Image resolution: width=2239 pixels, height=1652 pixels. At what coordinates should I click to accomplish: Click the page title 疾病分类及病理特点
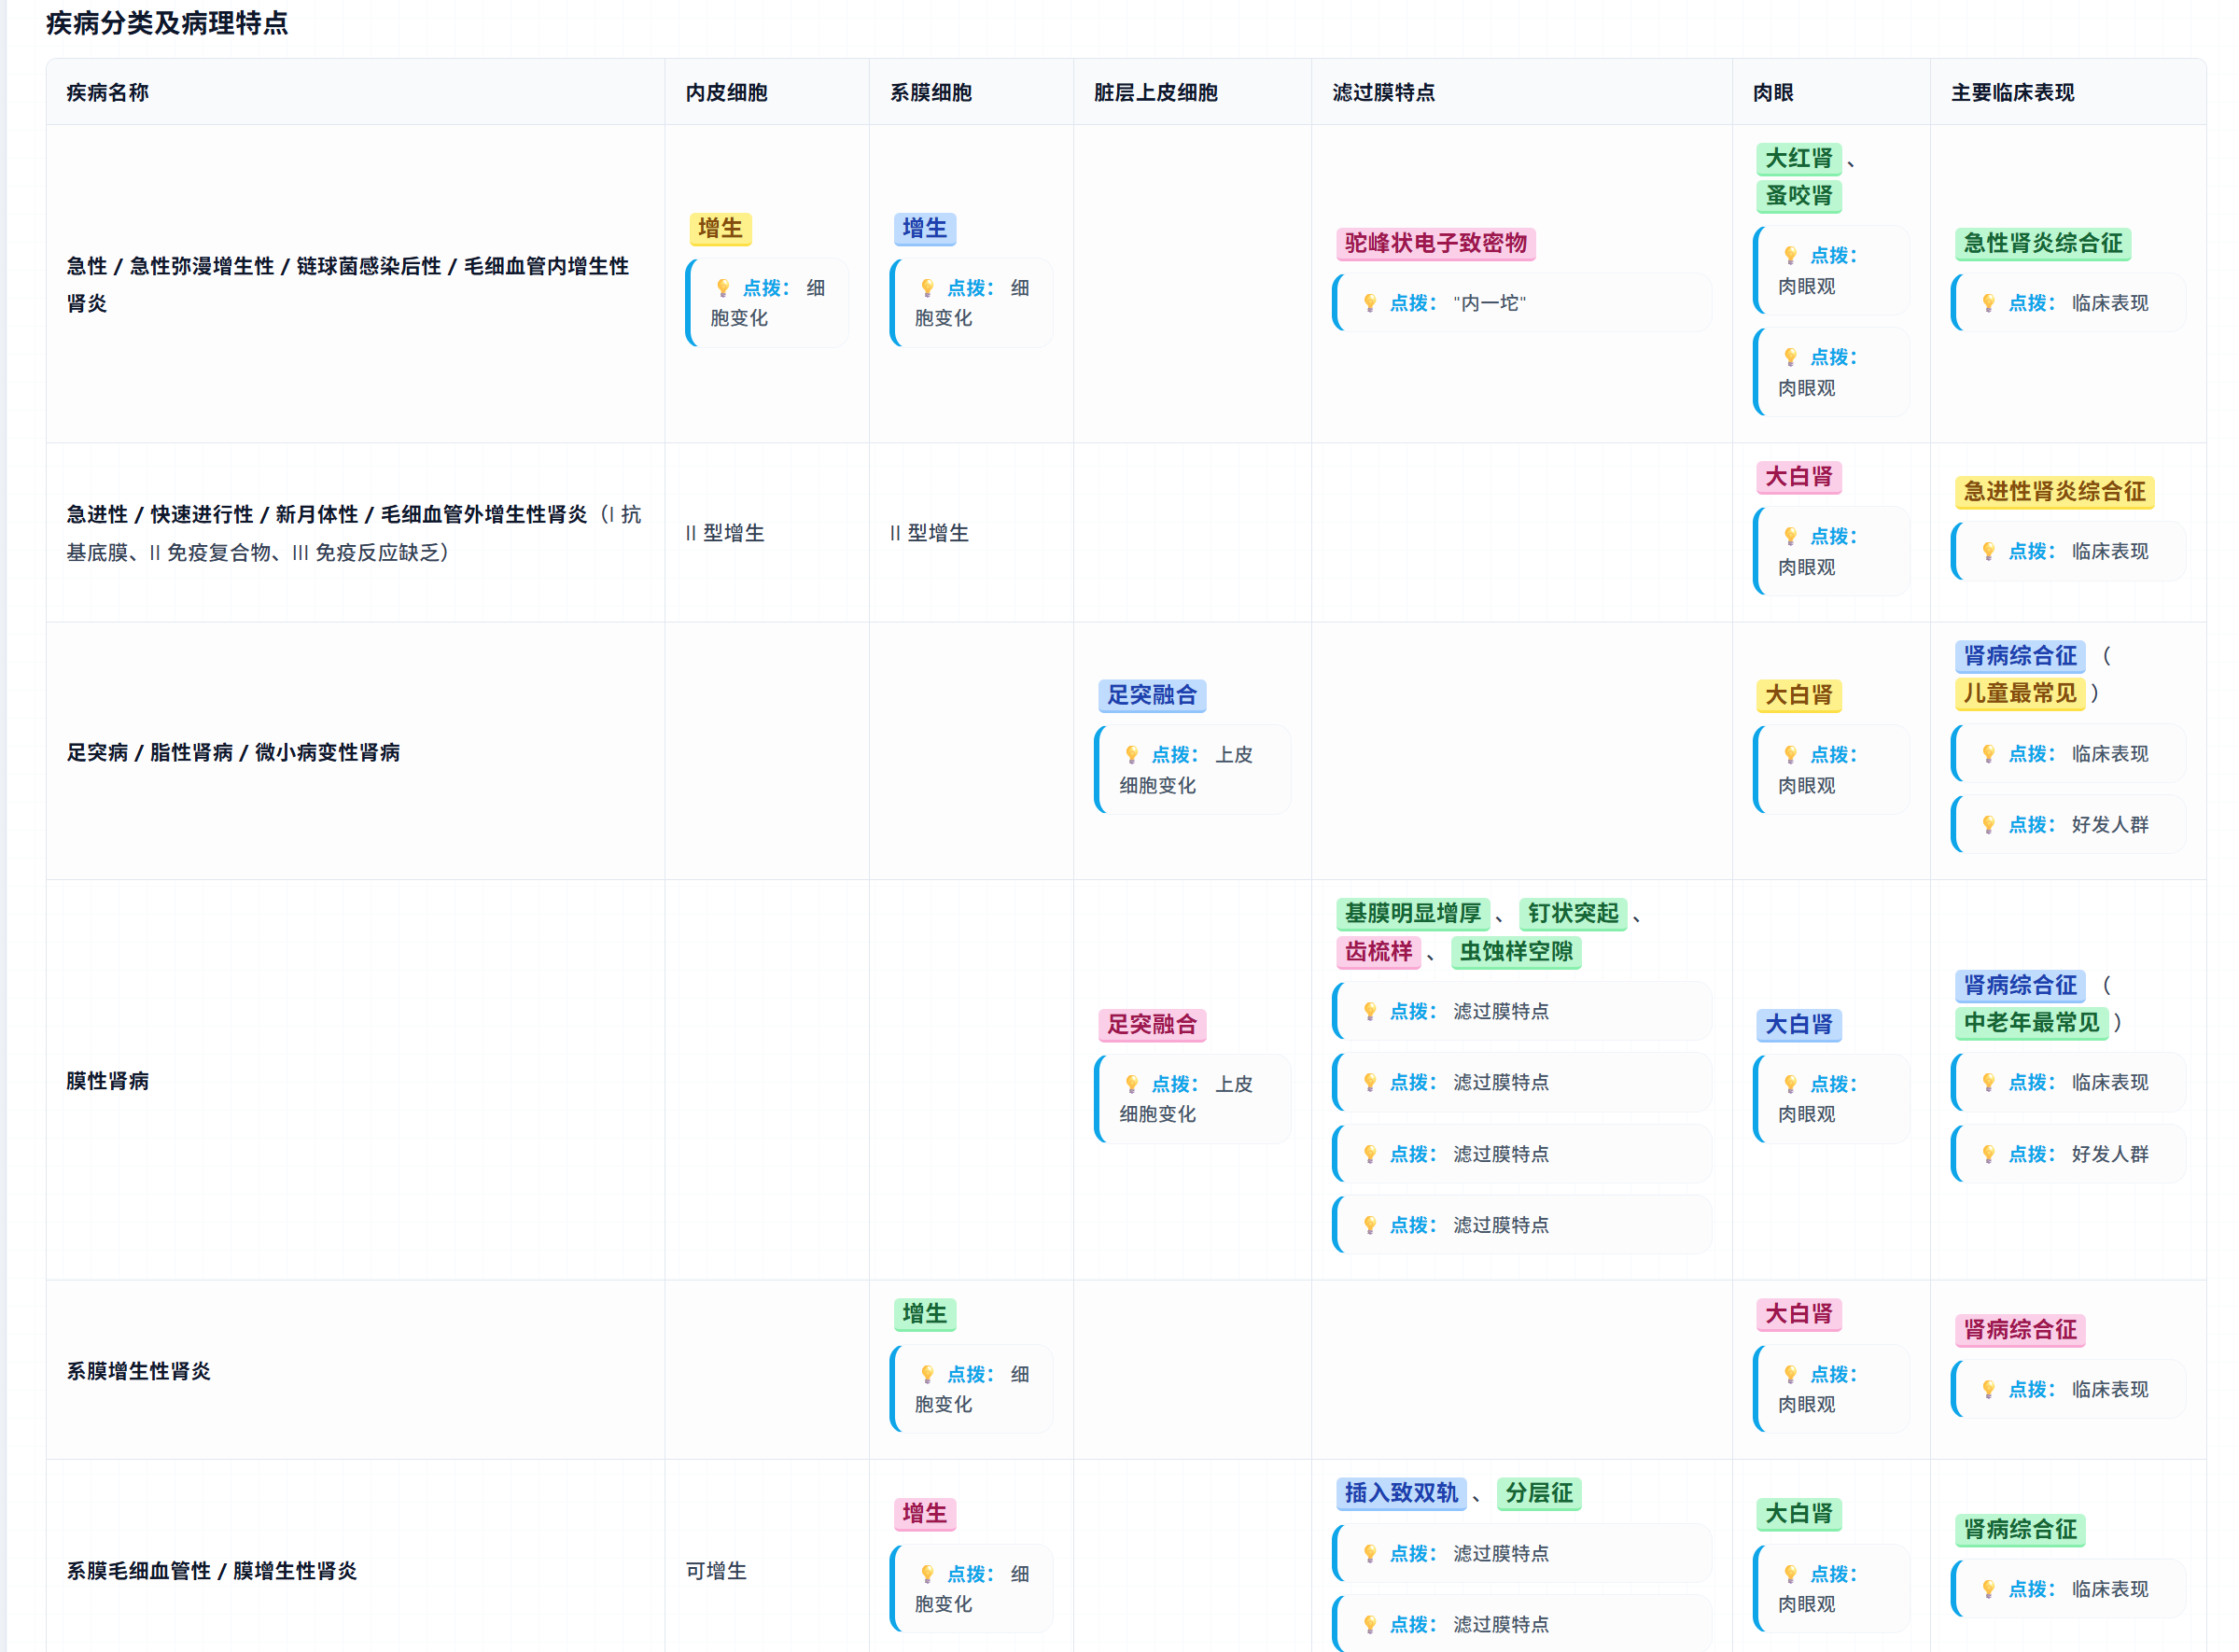[167, 22]
